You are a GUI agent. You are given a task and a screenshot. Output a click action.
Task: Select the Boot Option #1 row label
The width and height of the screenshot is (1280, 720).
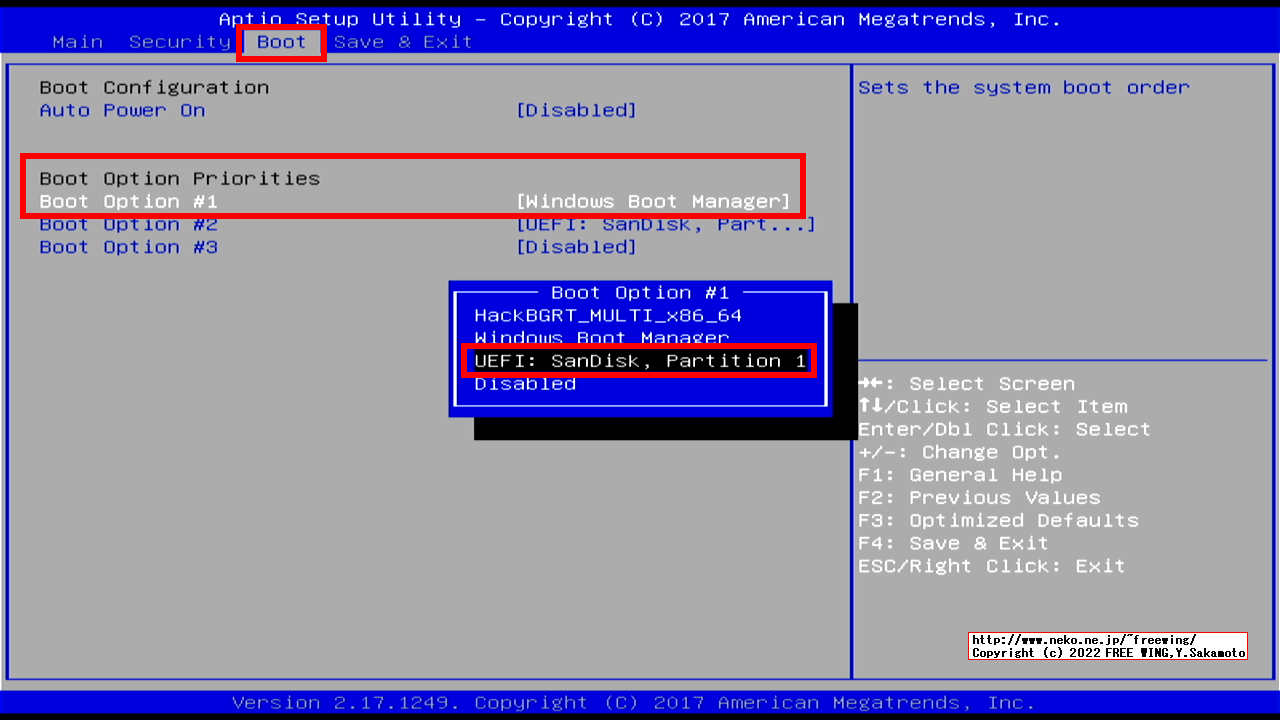click(x=128, y=202)
